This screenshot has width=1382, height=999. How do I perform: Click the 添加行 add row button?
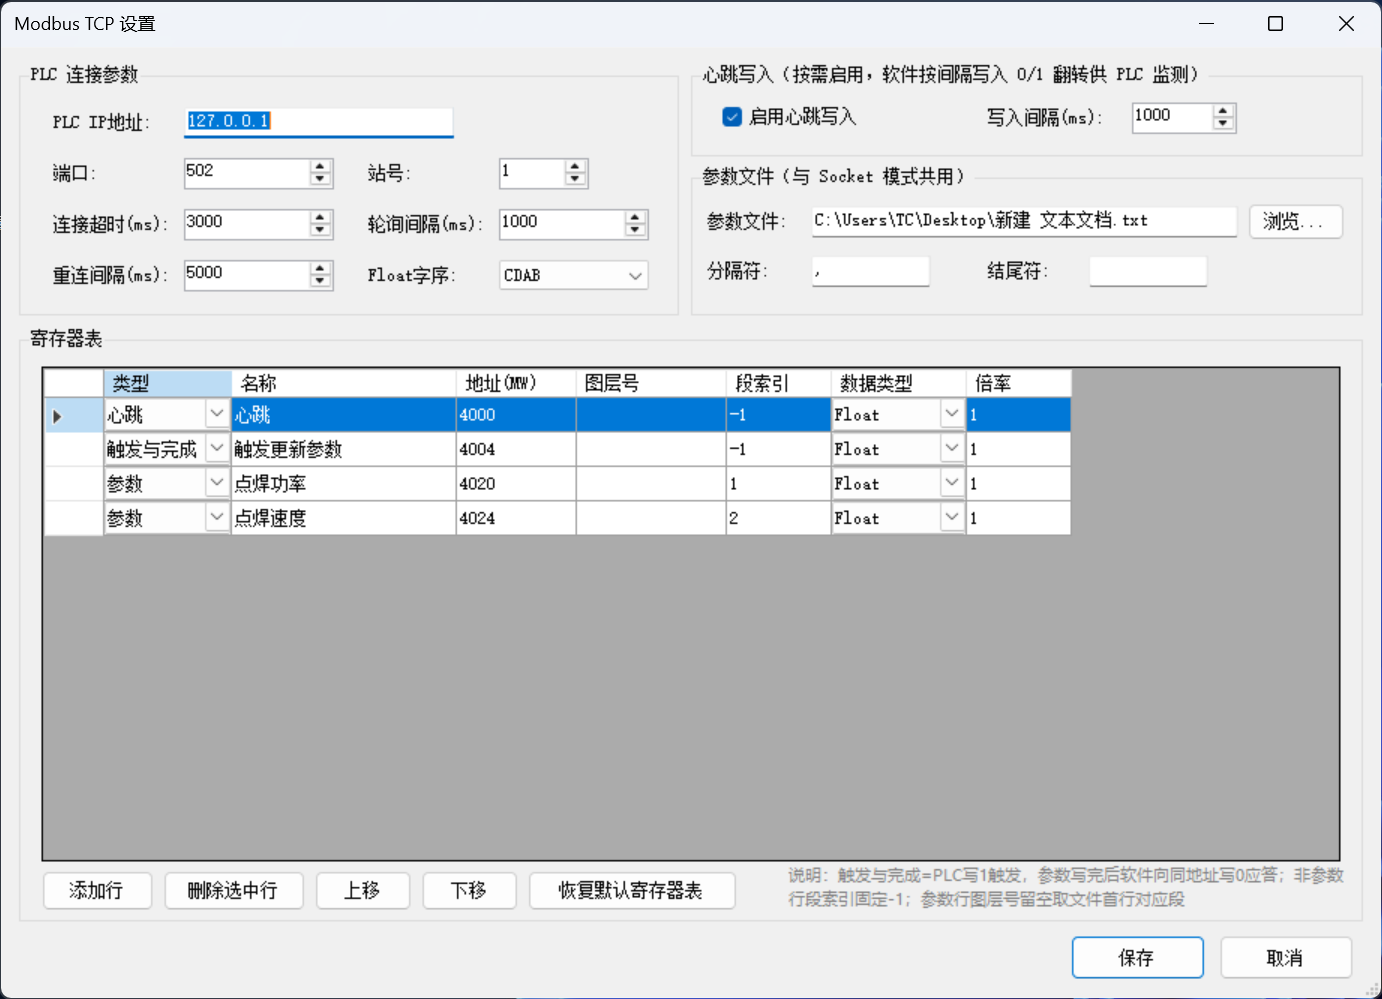(97, 890)
